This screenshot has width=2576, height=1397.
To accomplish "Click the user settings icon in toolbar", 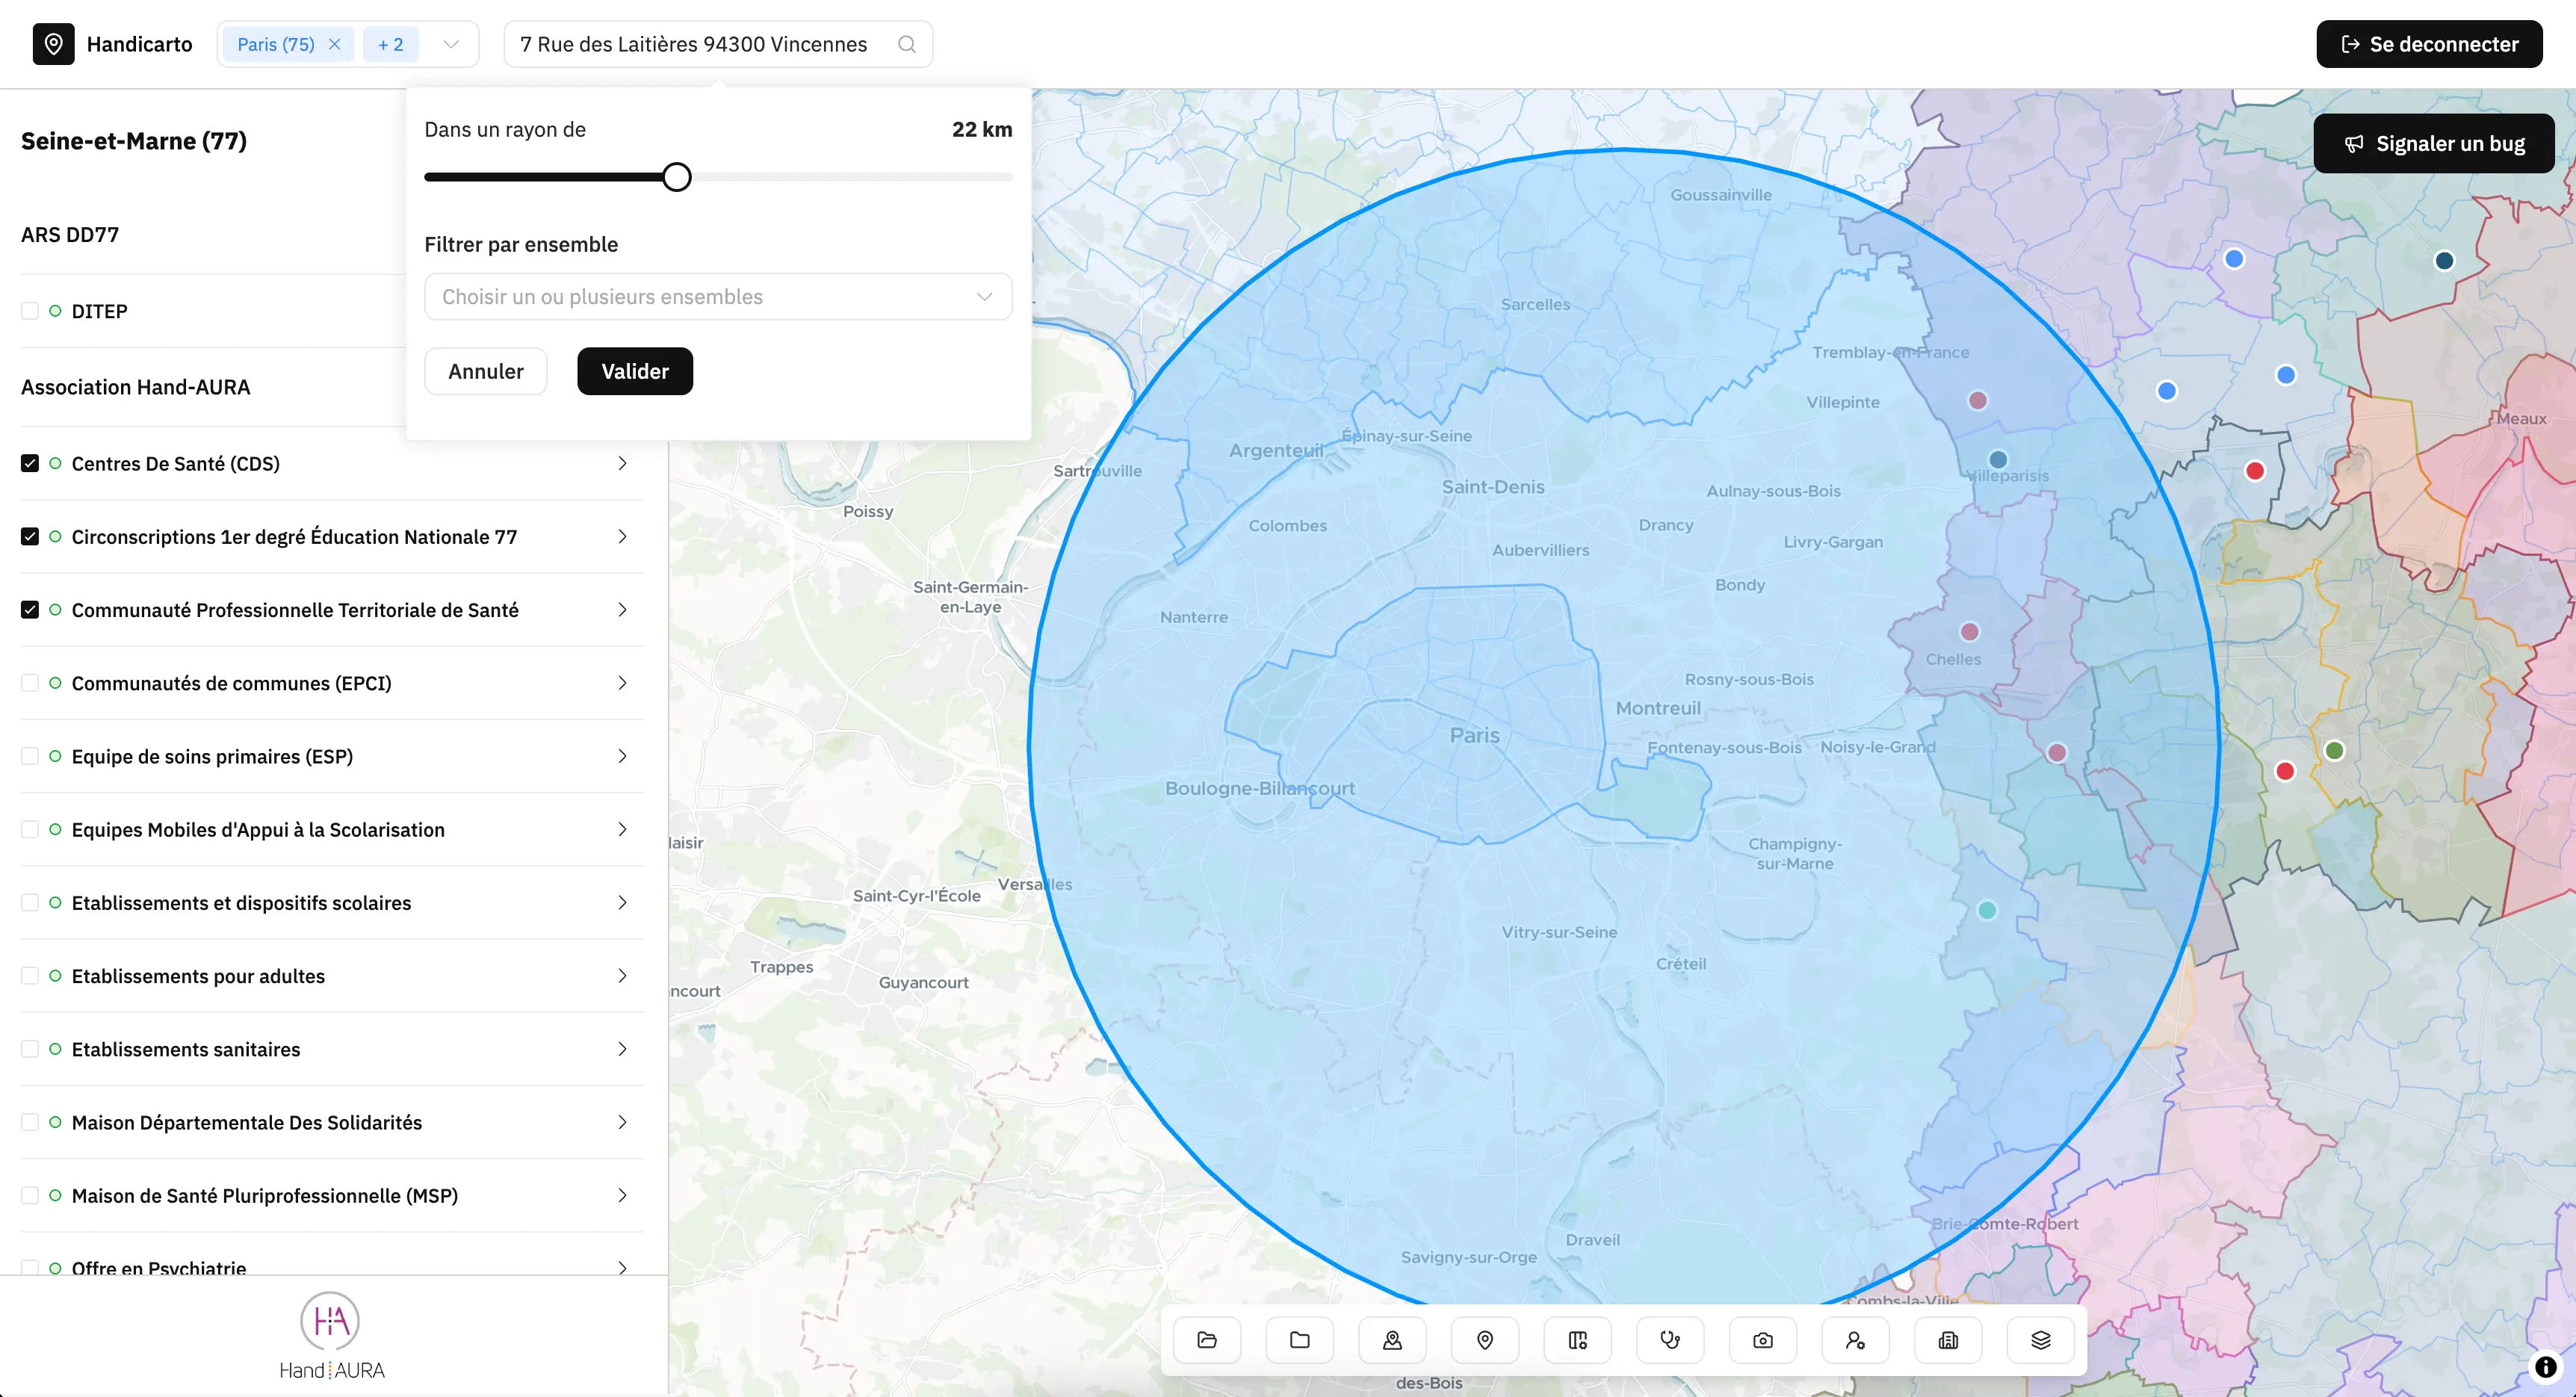I will (1855, 1340).
